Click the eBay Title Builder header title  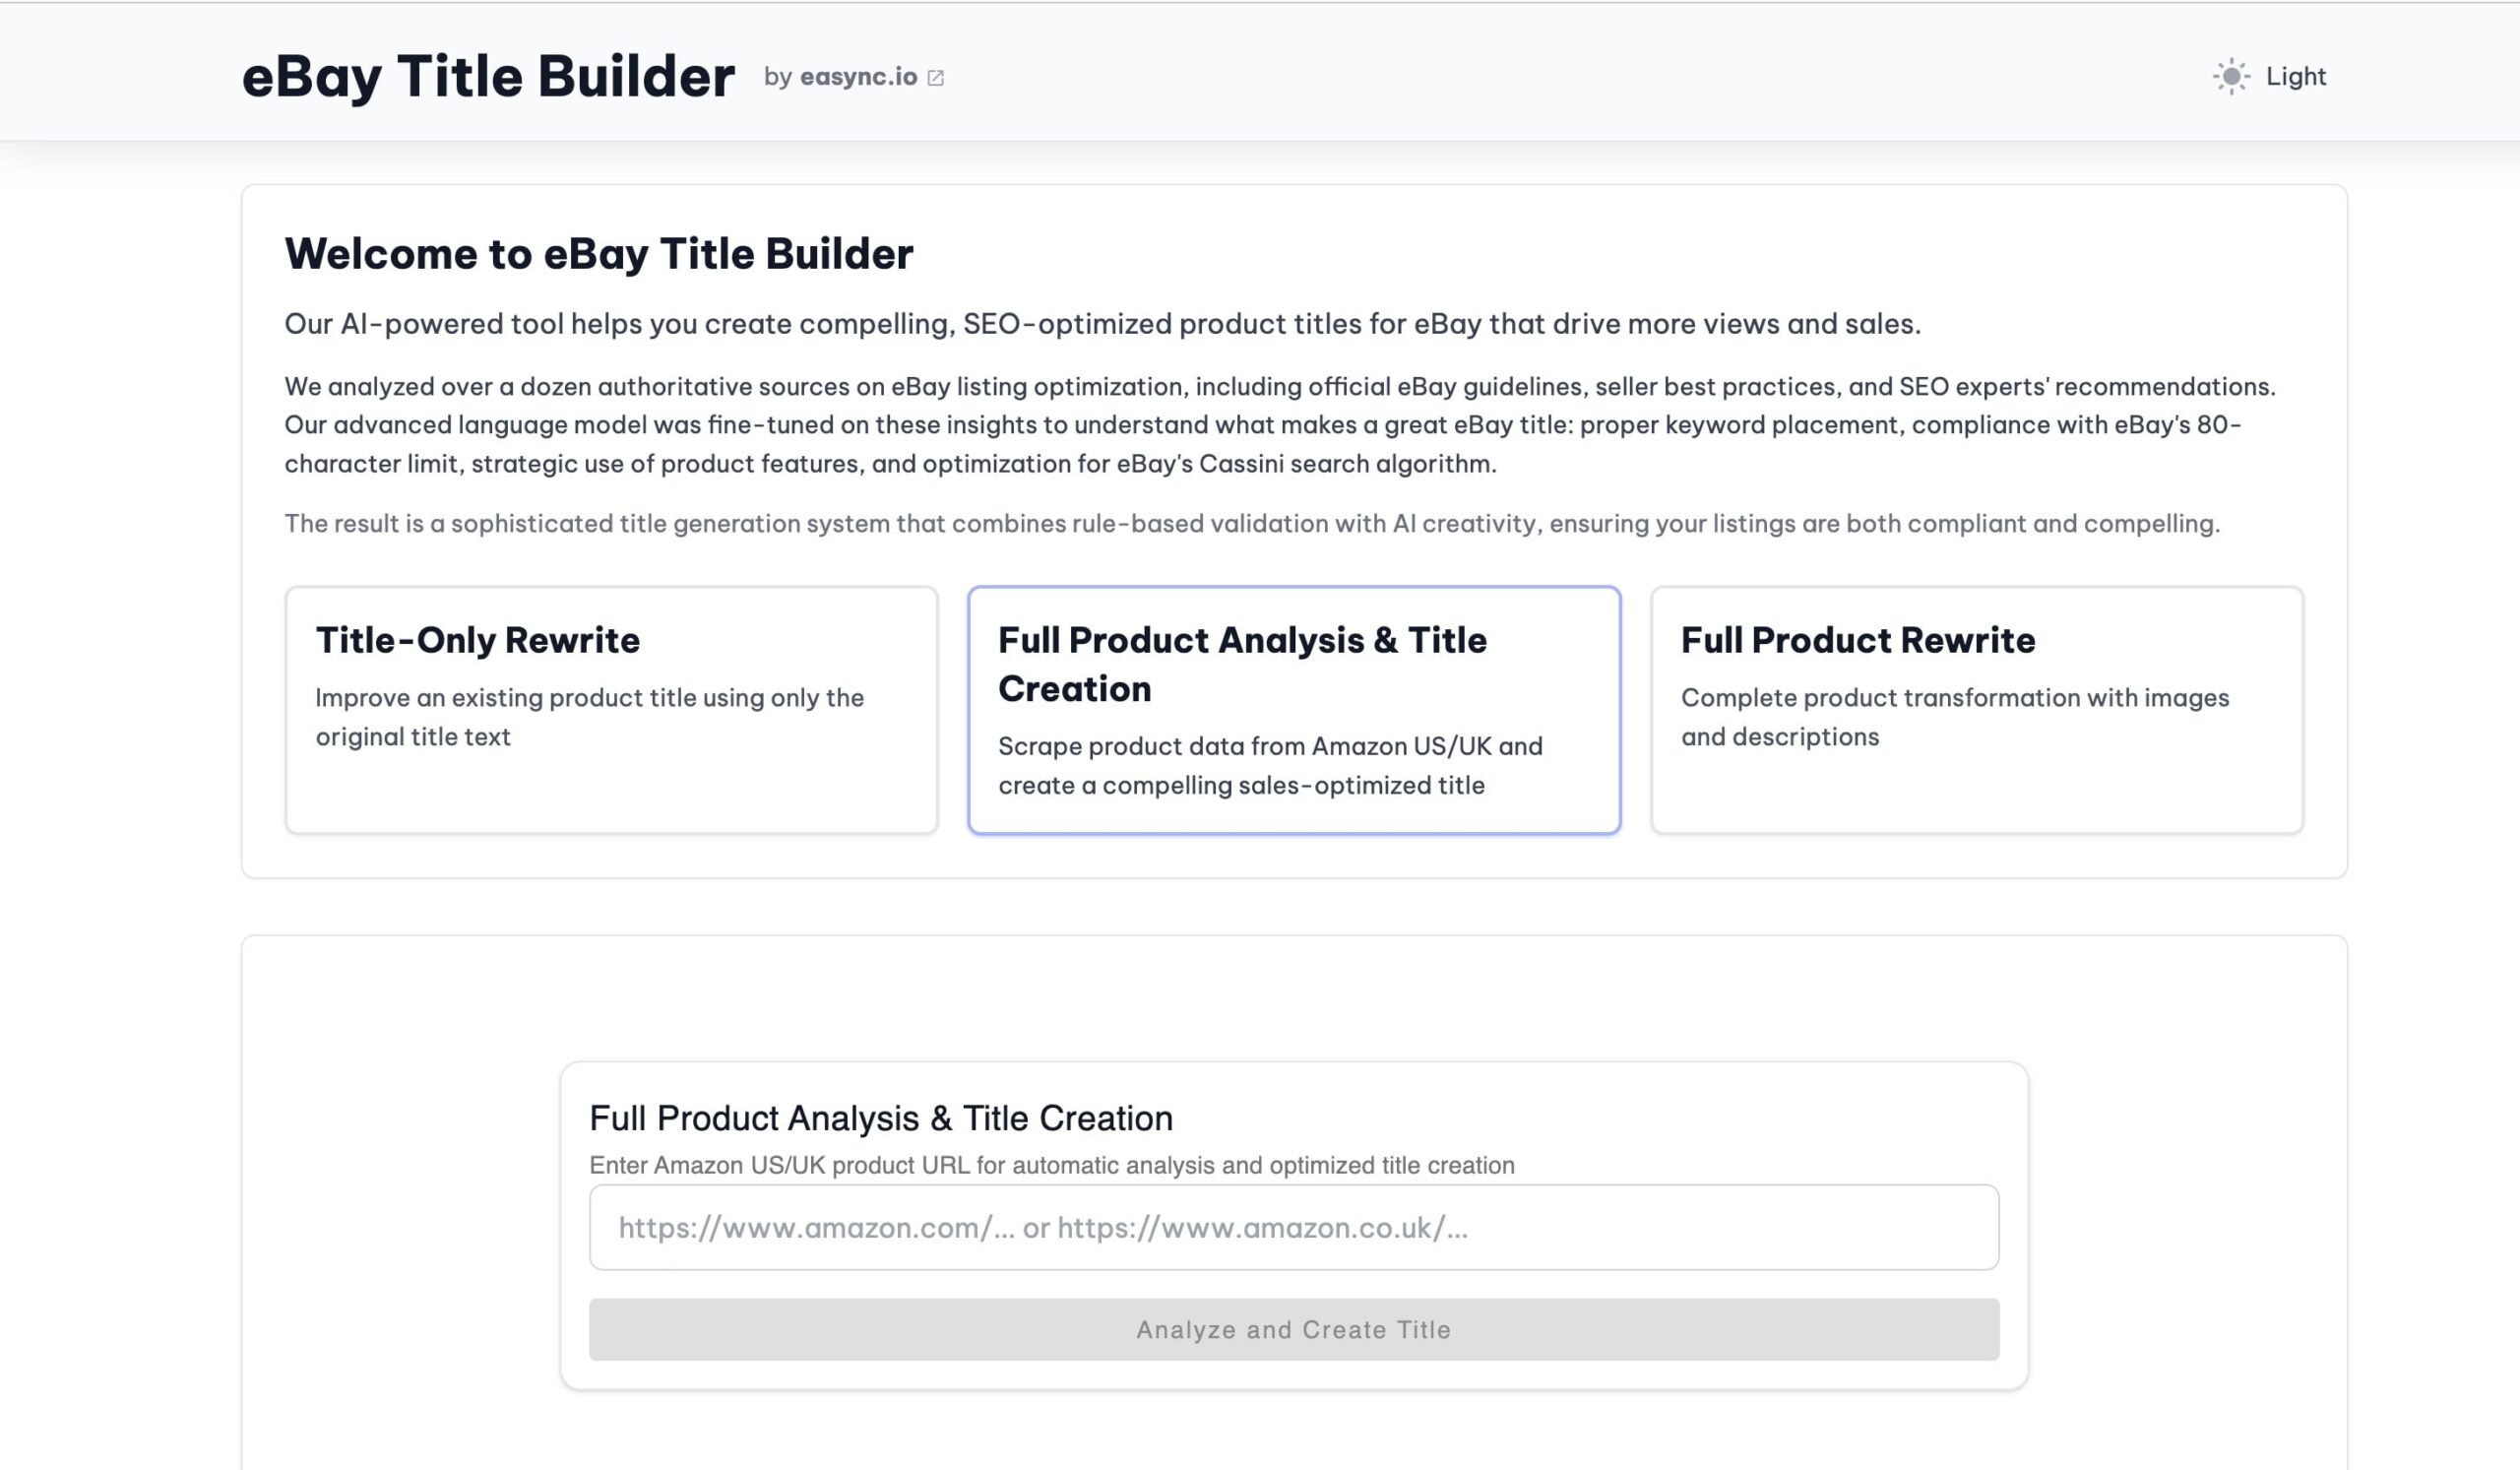pos(488,77)
